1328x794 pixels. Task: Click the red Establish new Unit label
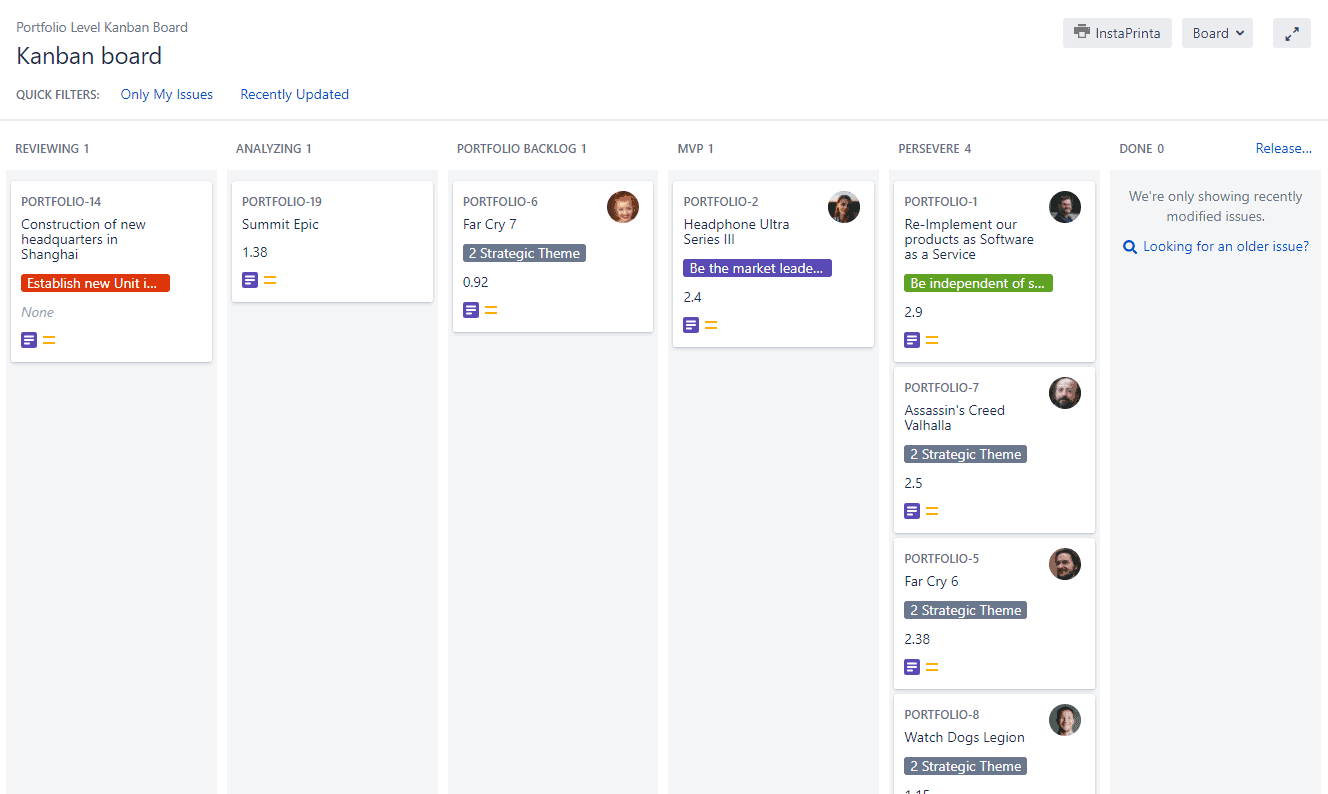pyautogui.click(x=95, y=282)
